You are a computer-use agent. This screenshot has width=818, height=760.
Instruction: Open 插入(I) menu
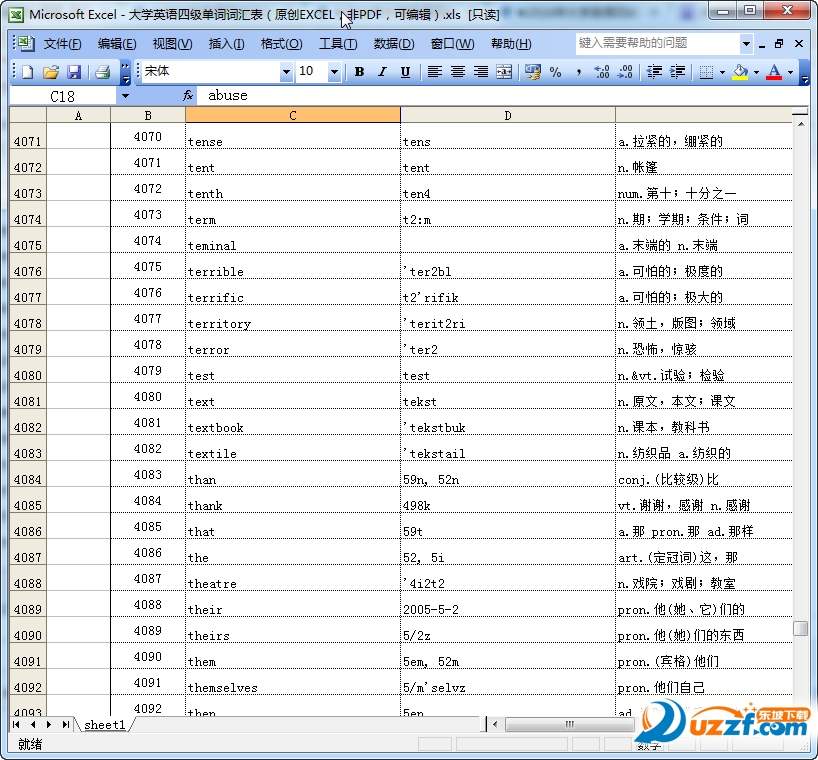tap(226, 44)
